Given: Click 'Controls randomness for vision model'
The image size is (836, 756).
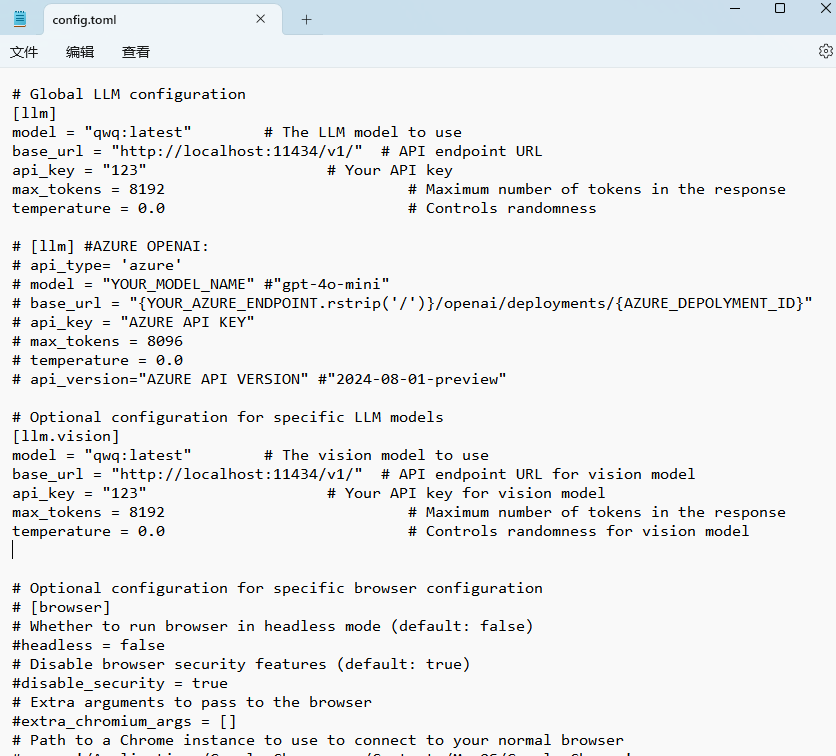Looking at the screenshot, I should point(588,532).
